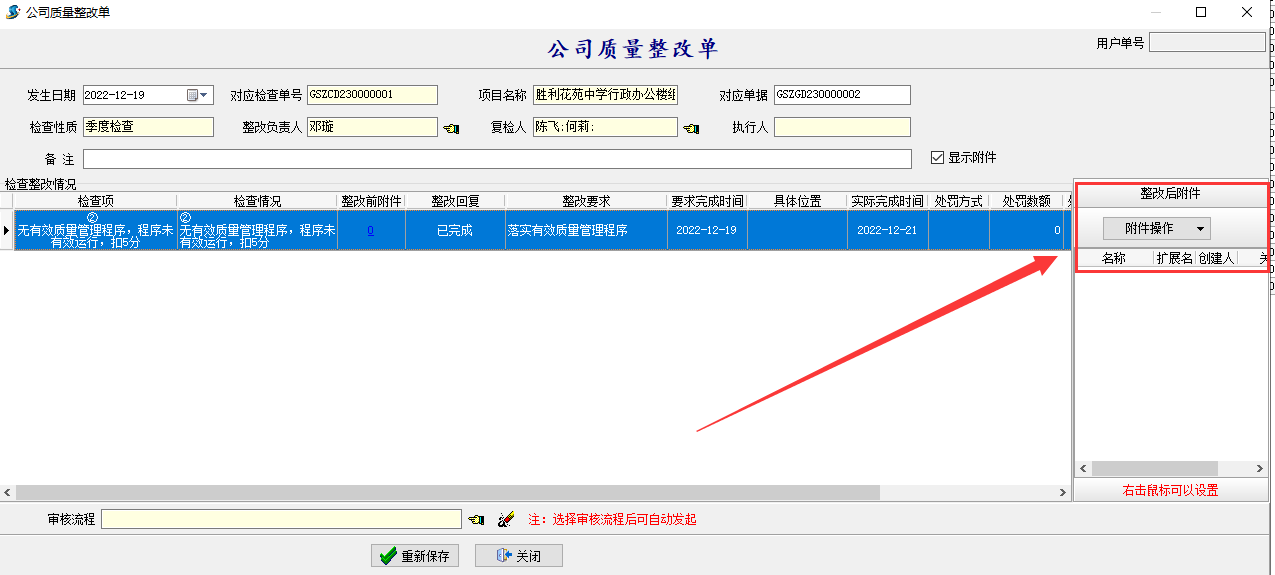Click into the 备注 text field
Screen dimensions: 1275x575
click(x=497, y=159)
